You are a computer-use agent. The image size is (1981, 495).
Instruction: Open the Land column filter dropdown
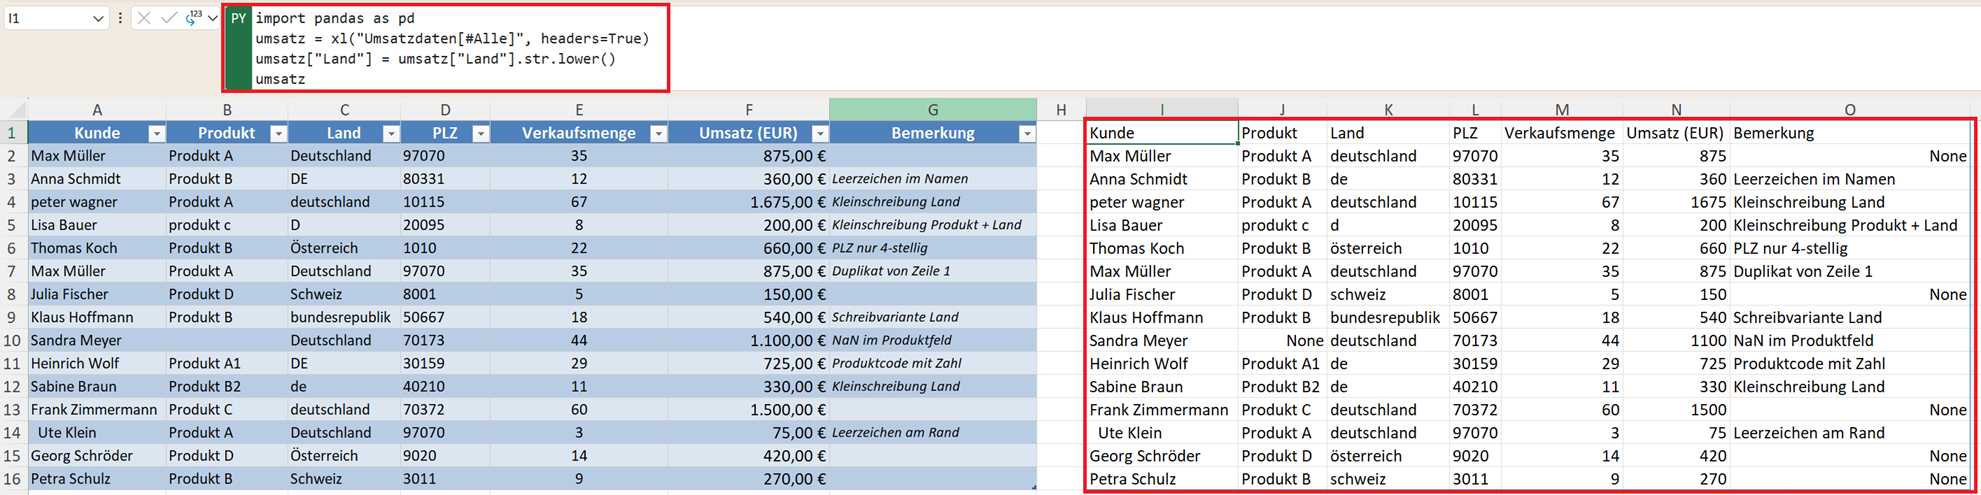coord(391,133)
